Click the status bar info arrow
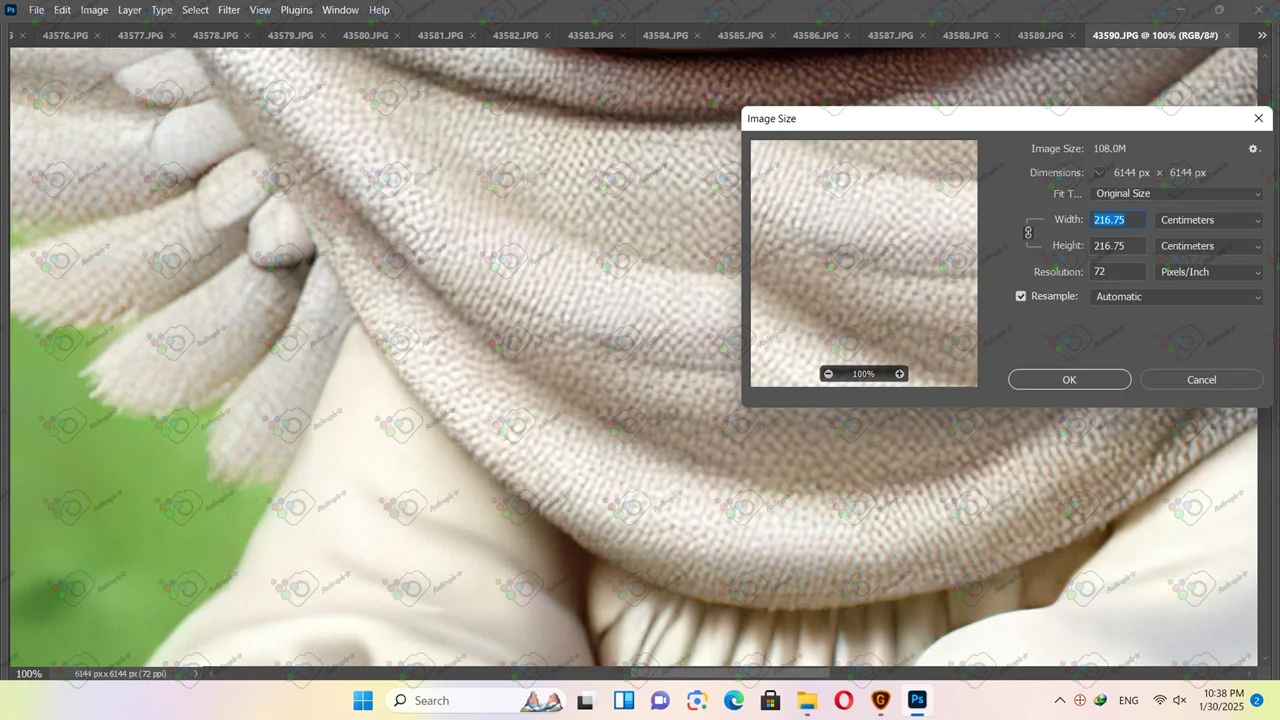This screenshot has height=720, width=1280. click(196, 674)
